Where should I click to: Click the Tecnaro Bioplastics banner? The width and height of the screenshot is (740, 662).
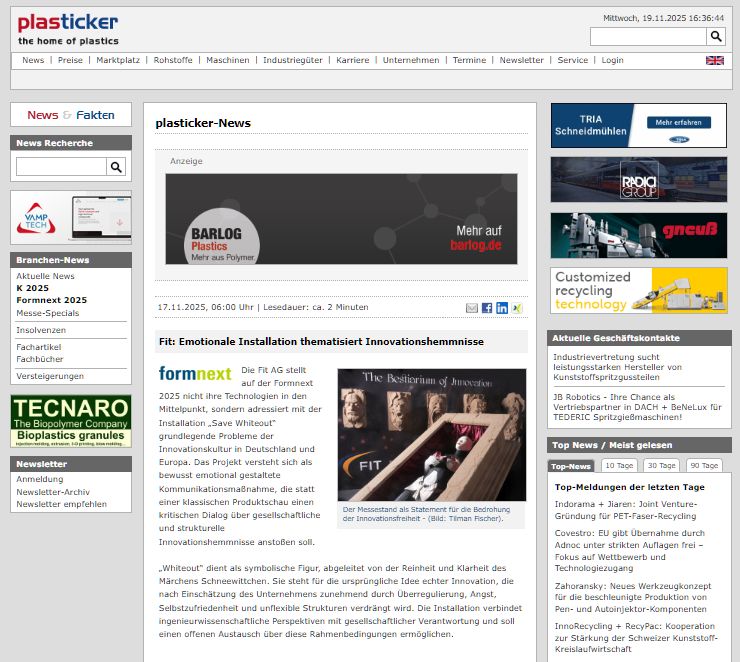(71, 421)
